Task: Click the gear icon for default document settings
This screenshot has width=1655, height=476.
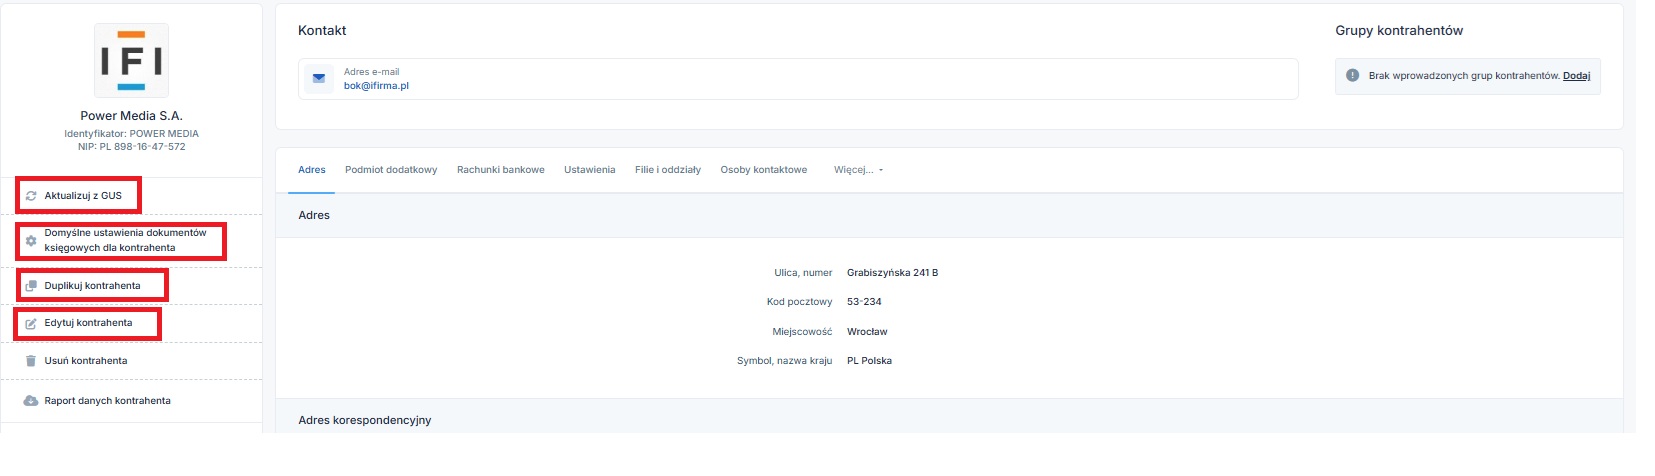Action: pos(31,241)
